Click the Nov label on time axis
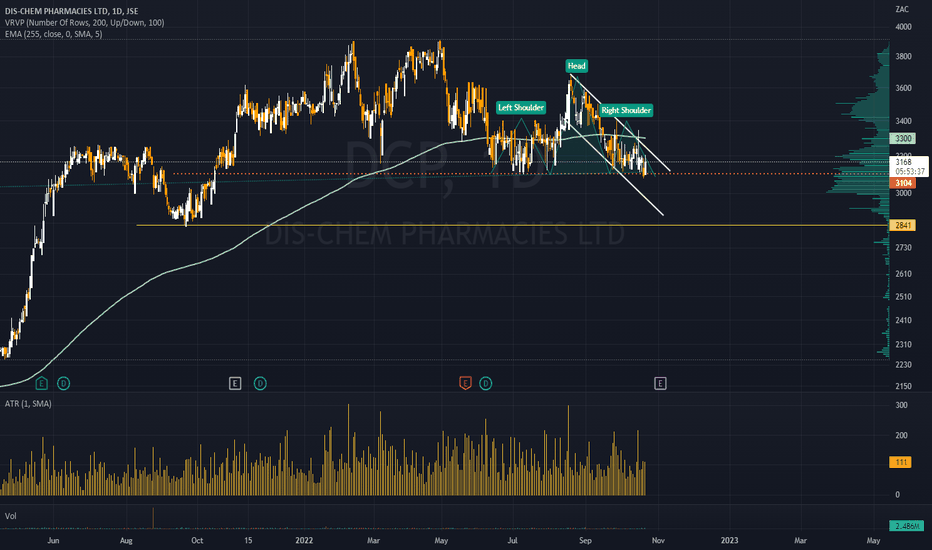The width and height of the screenshot is (932, 550). coord(657,540)
